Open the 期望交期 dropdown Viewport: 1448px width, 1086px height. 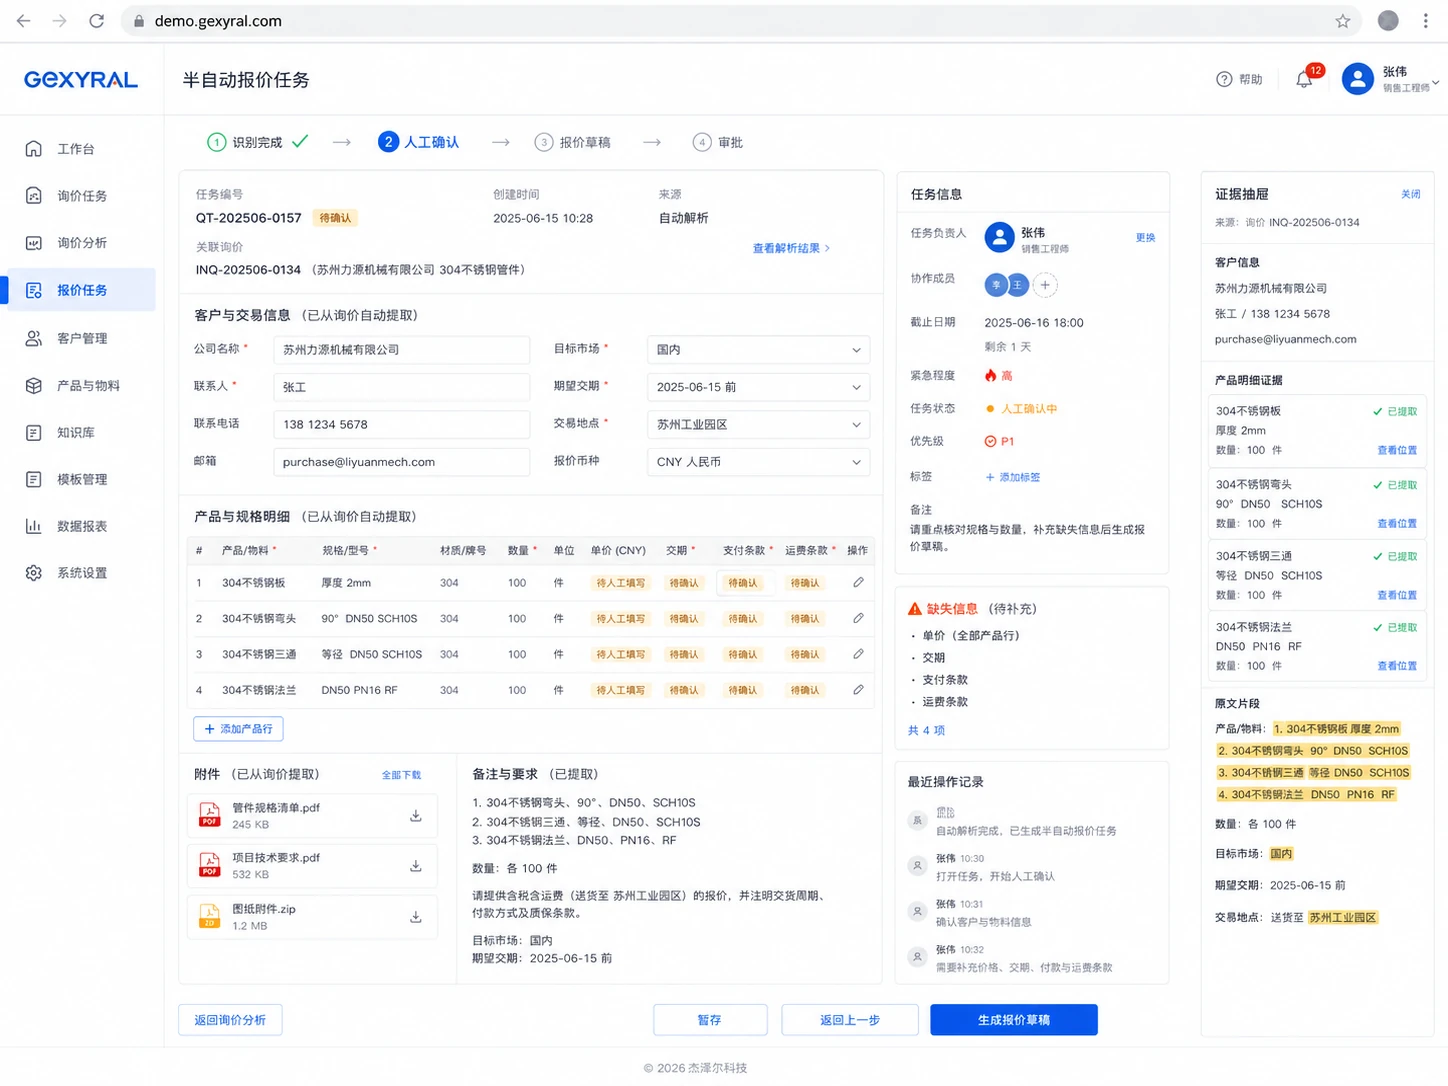[758, 387]
